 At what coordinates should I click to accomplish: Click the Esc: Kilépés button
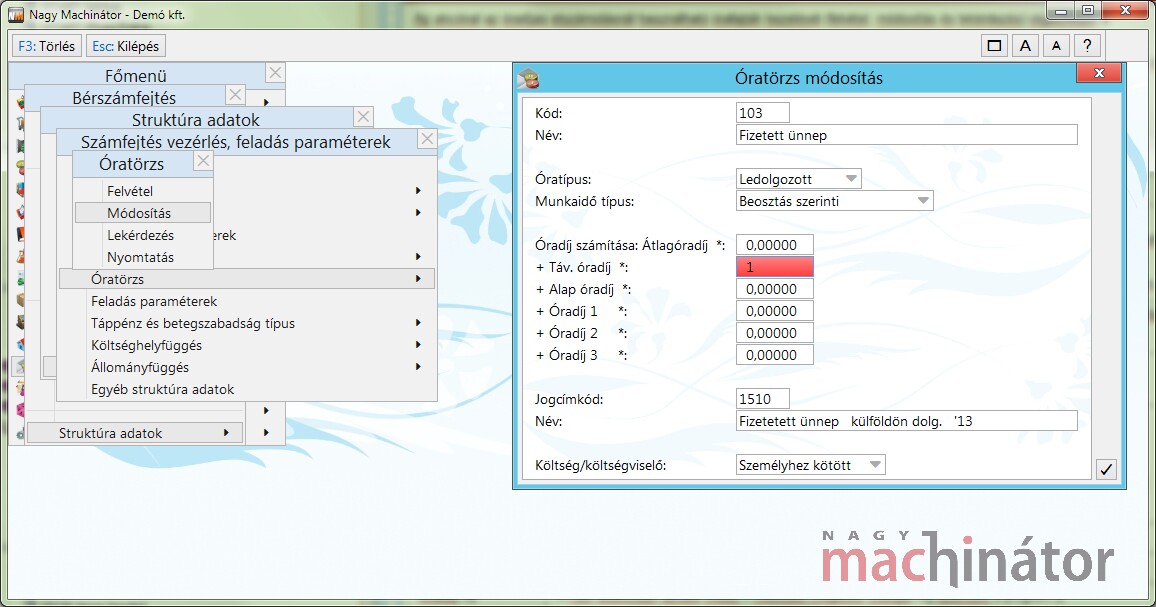(125, 46)
